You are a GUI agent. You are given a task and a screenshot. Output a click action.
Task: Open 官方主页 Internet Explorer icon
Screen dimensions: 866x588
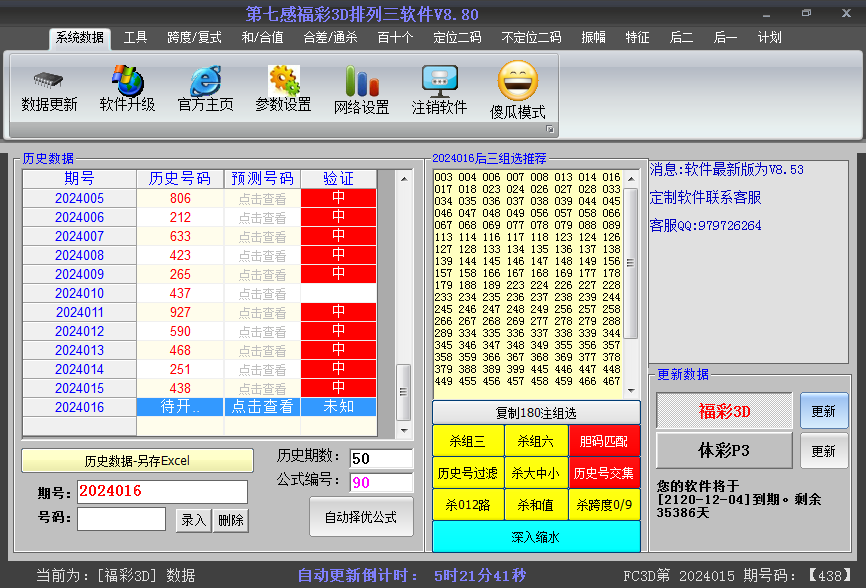click(x=205, y=81)
